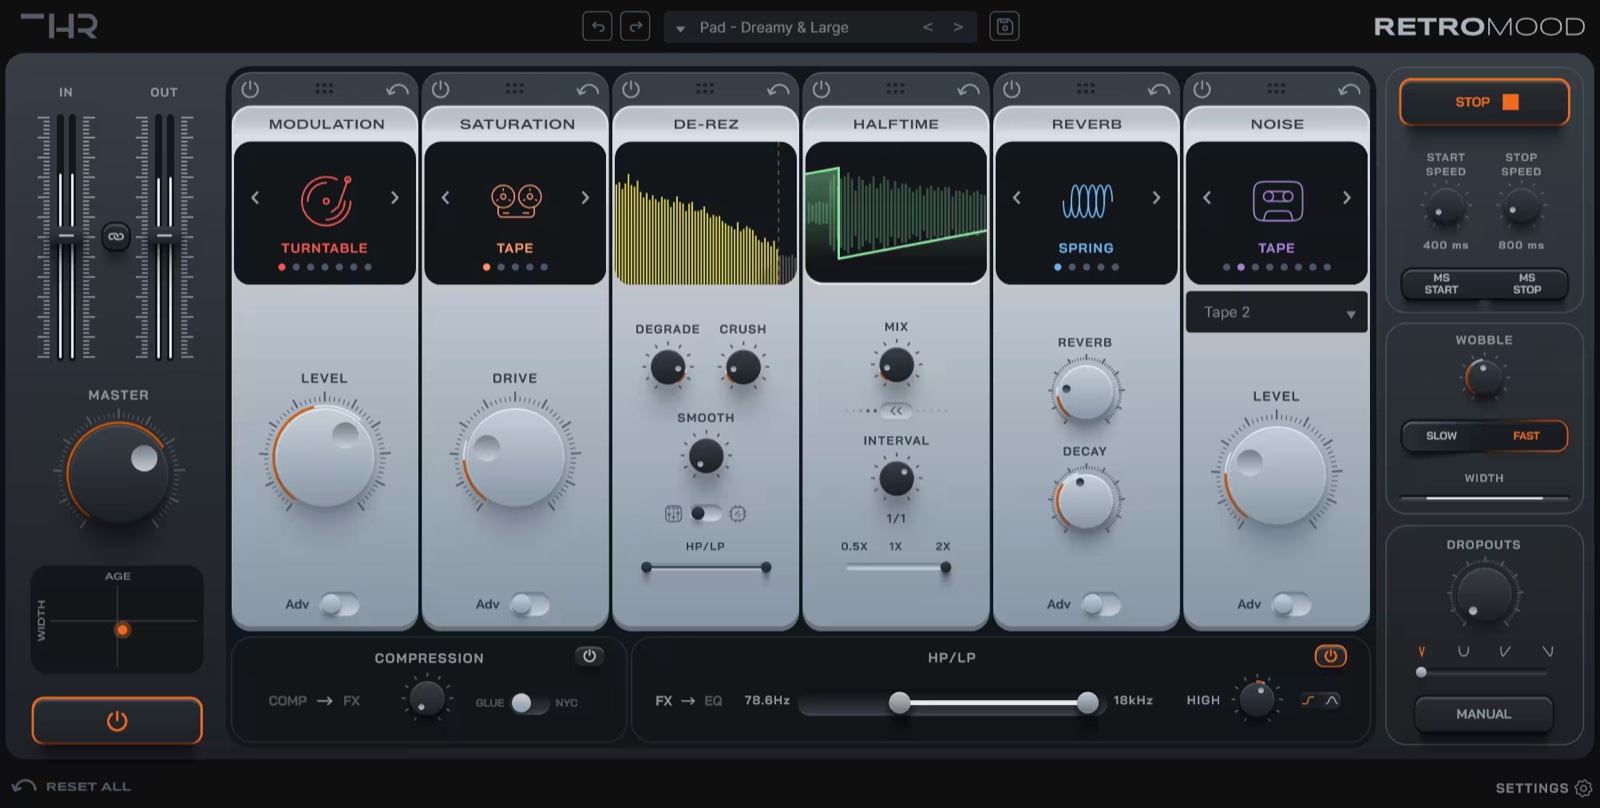
Task: Select the MS Start tab
Action: coord(1441,284)
